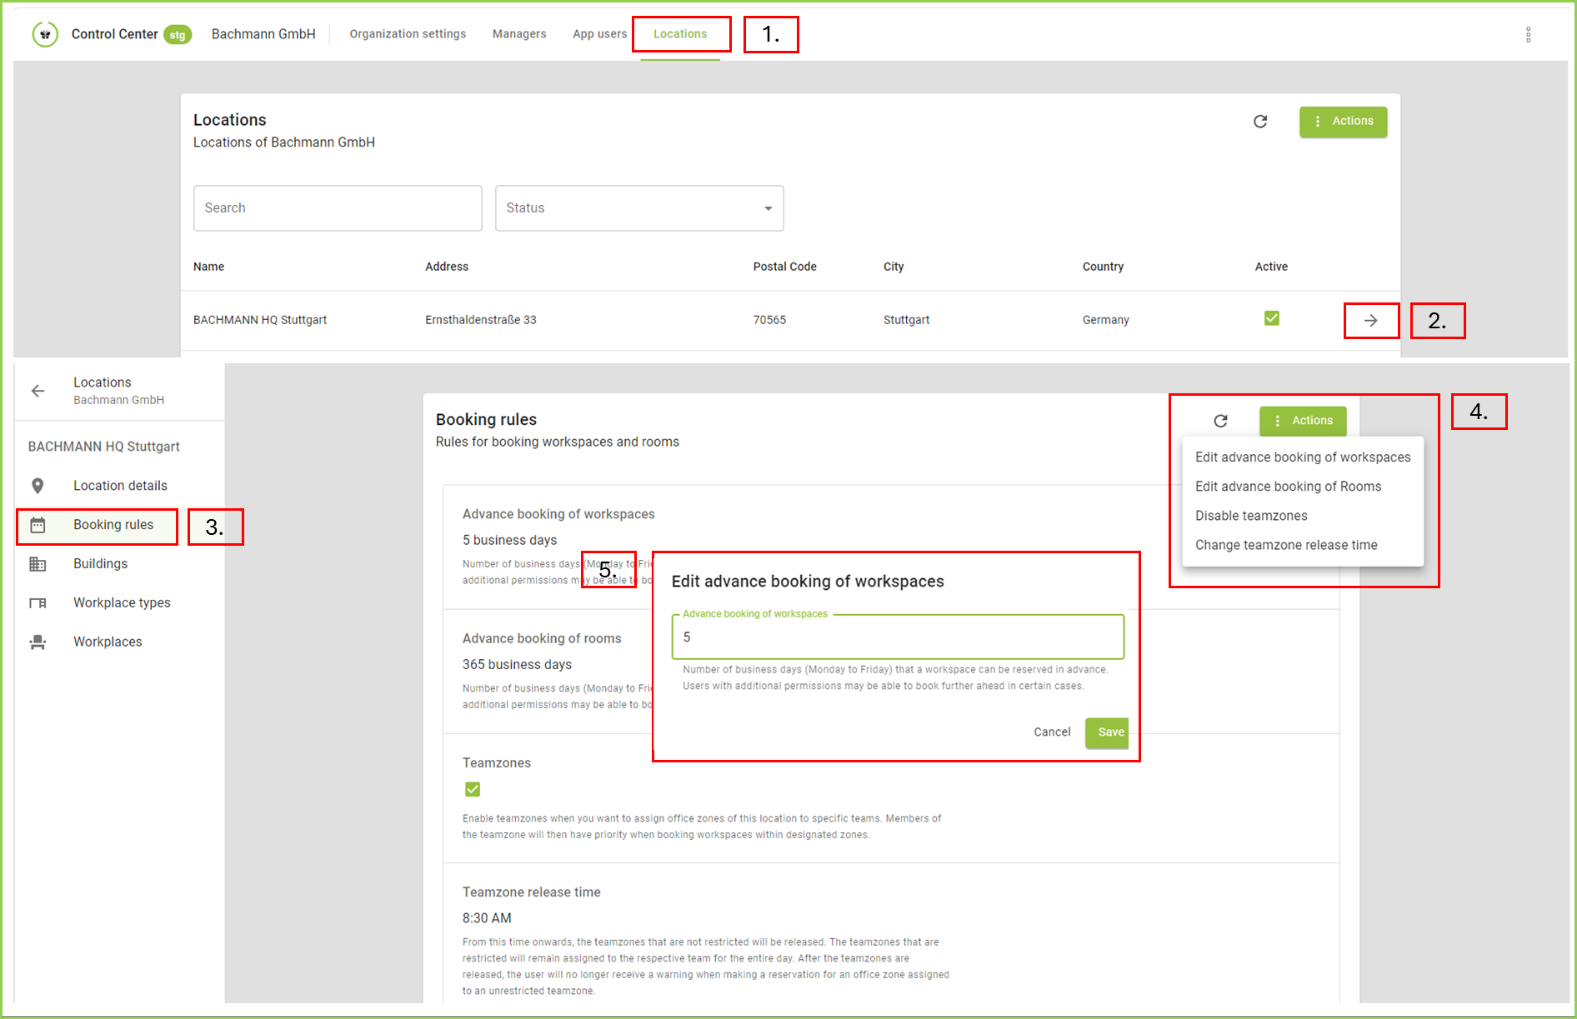Open the Actions menu in Booking rules

[1302, 421]
